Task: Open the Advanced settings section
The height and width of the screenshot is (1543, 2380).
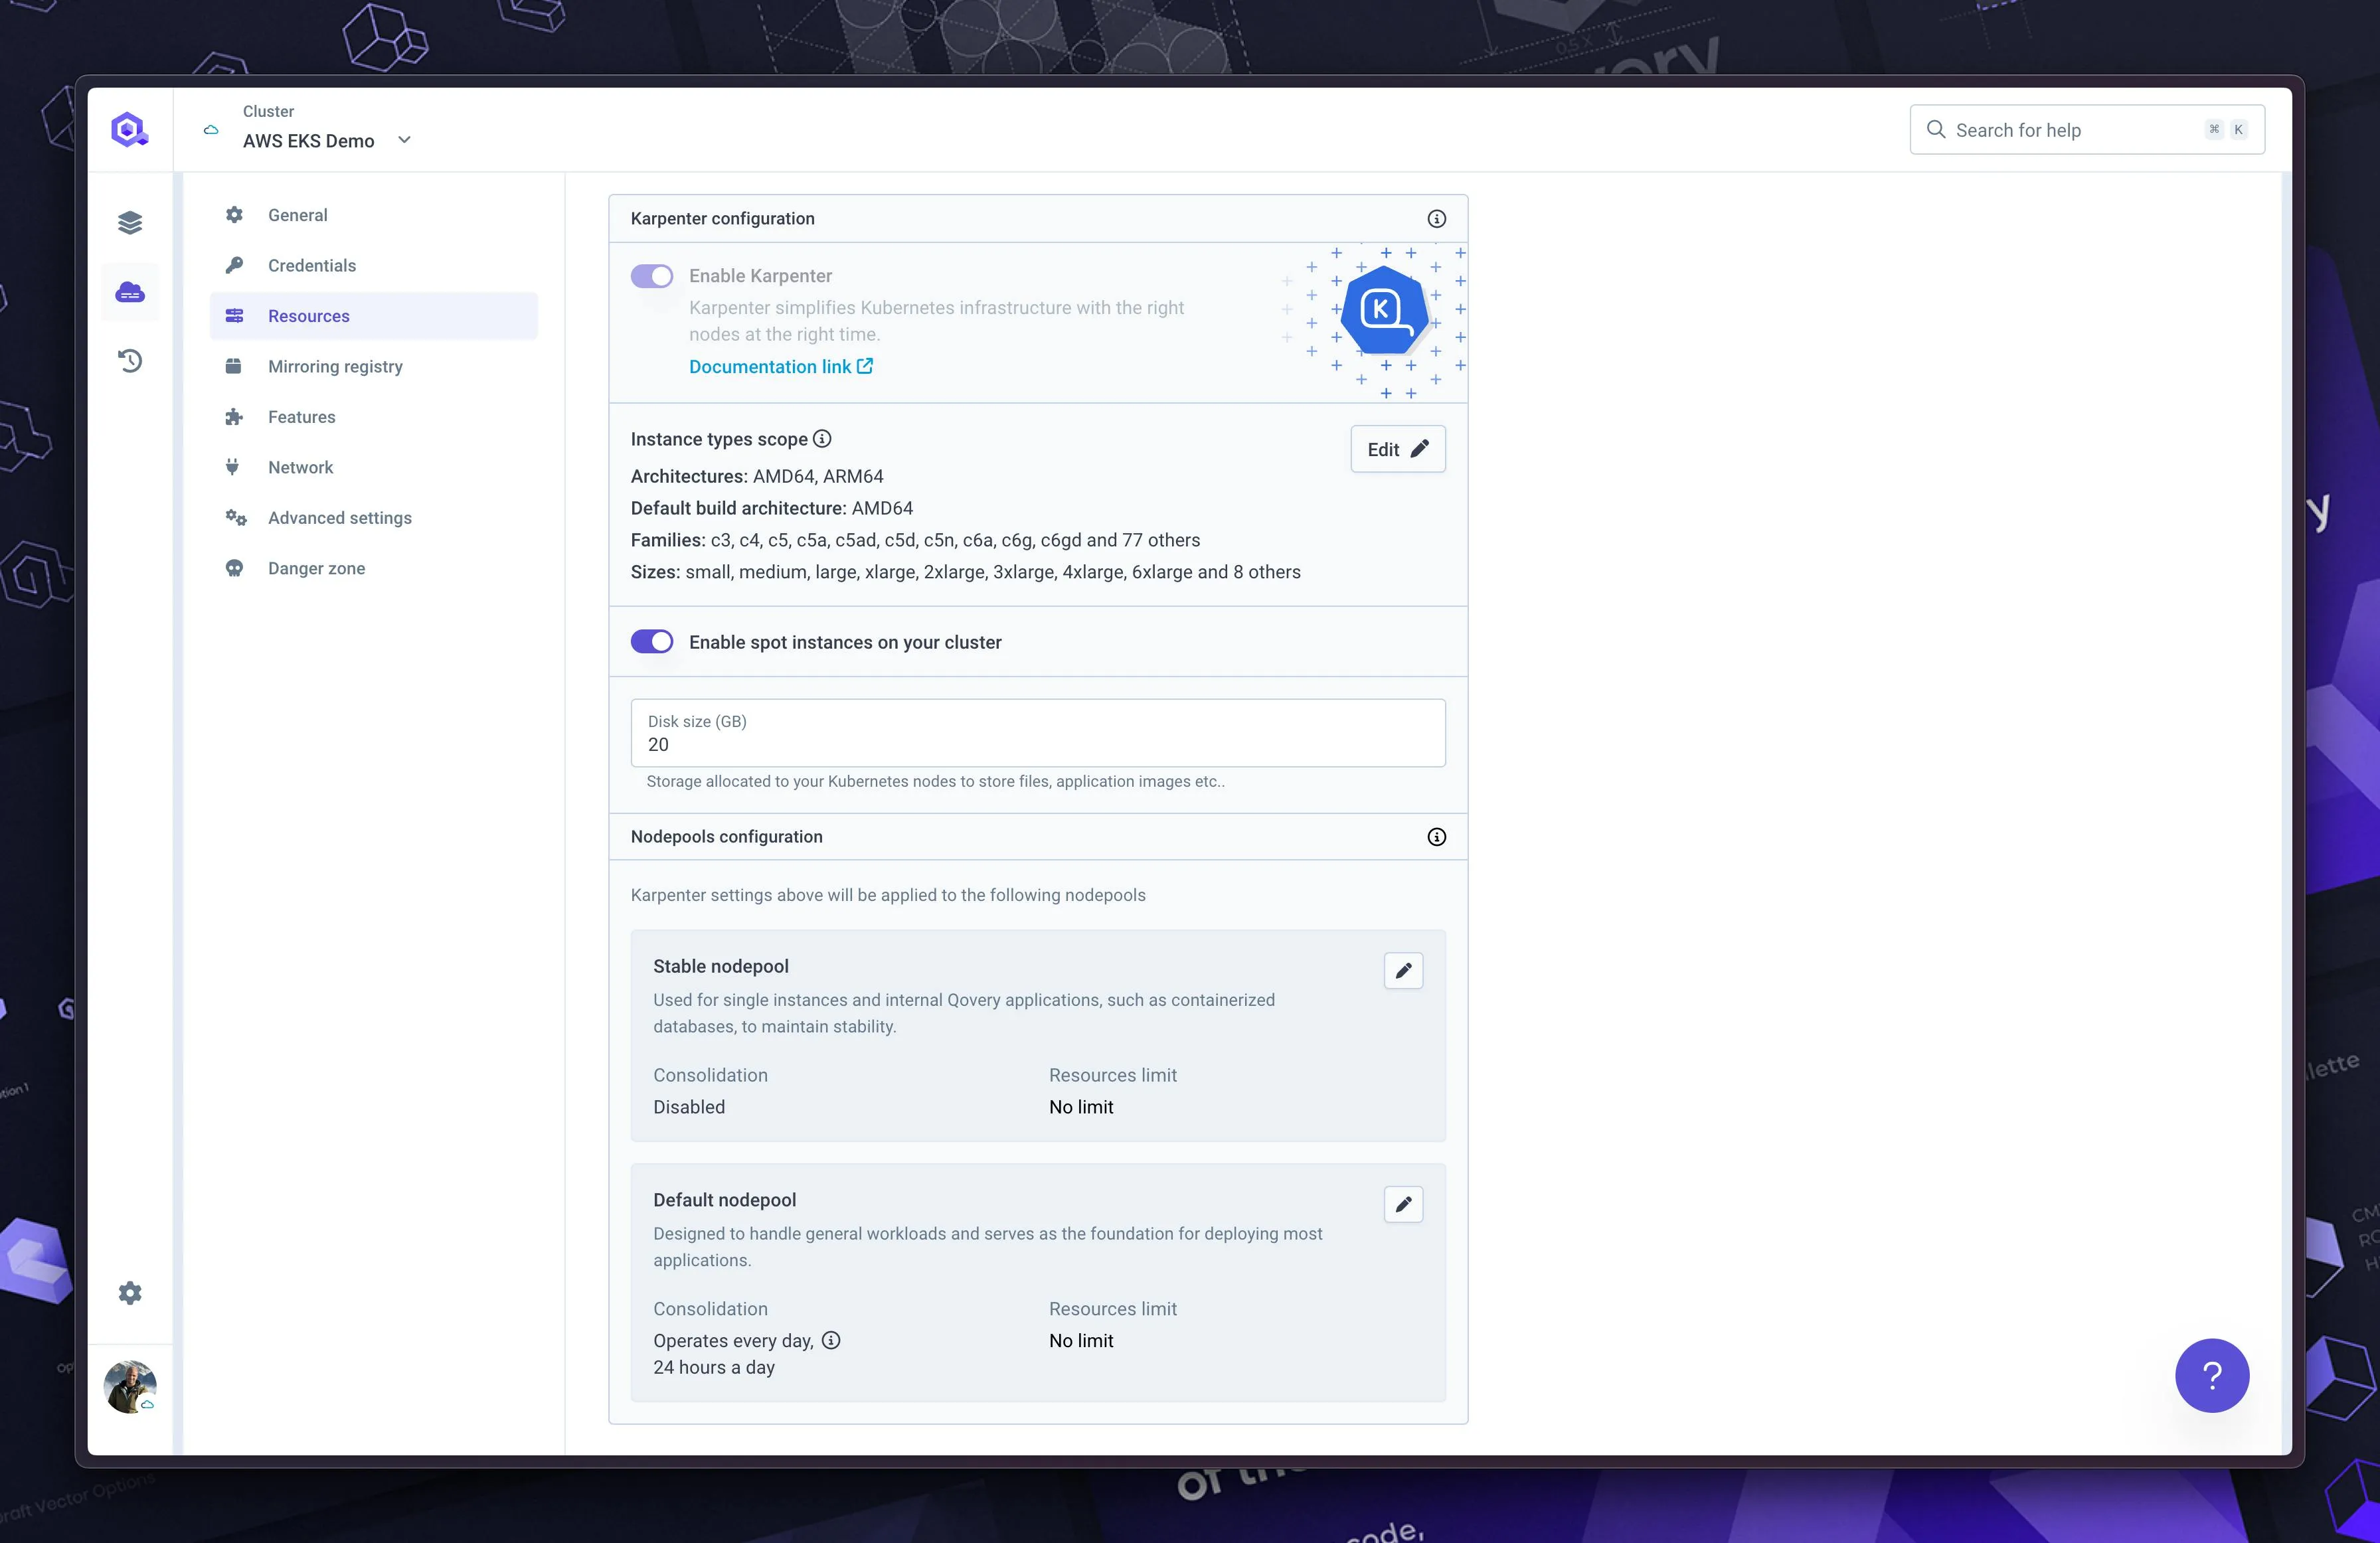Action: click(x=339, y=518)
